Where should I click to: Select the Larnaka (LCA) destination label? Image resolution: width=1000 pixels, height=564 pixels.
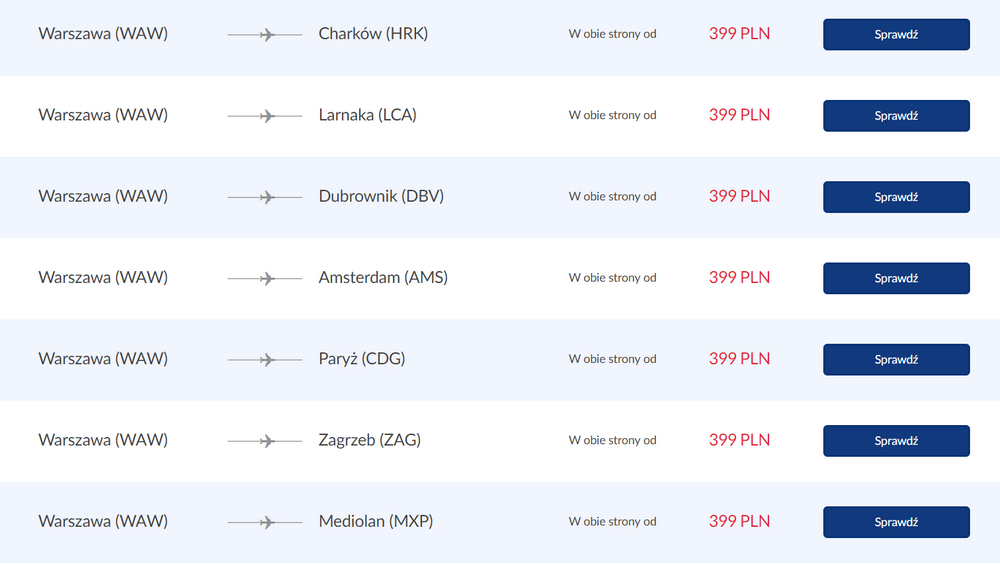[x=367, y=115]
